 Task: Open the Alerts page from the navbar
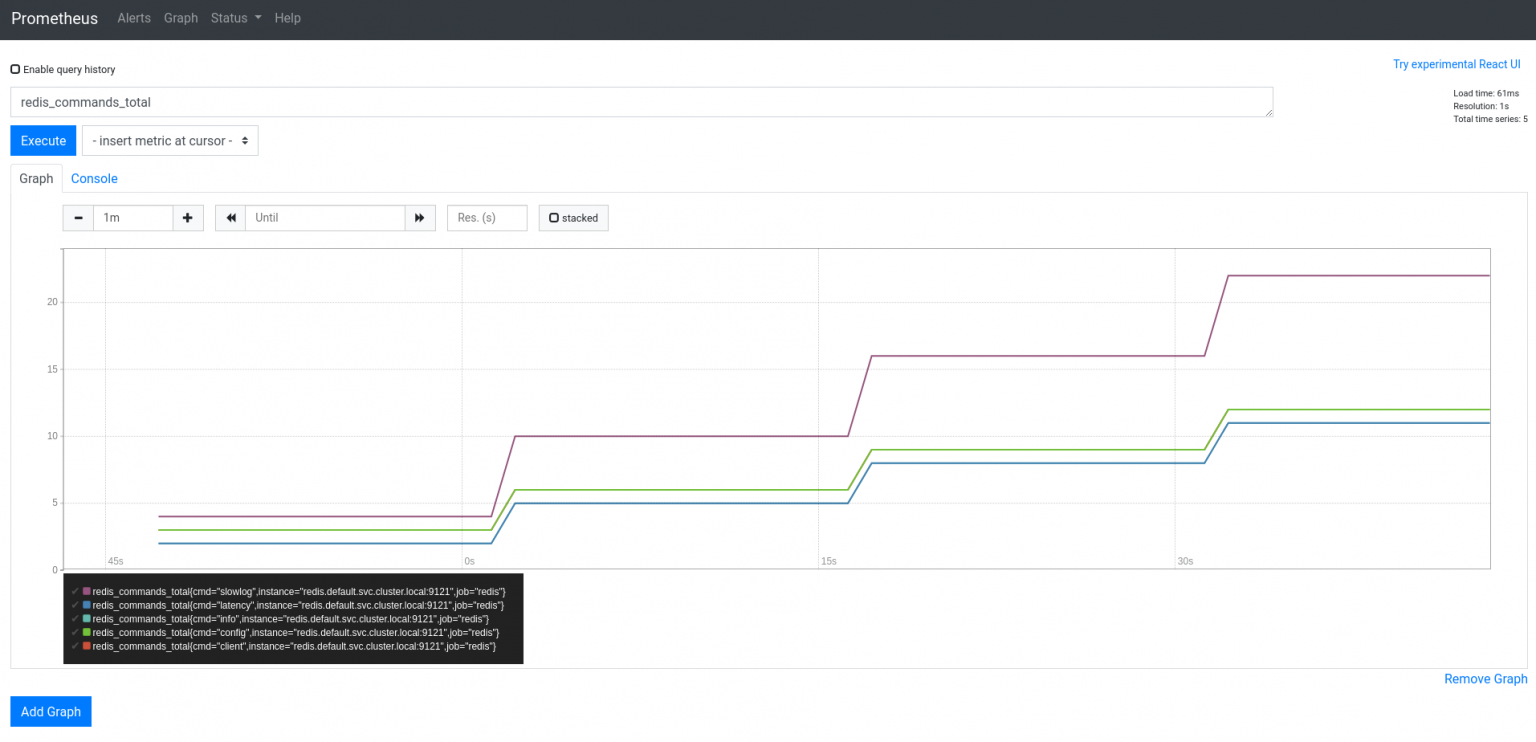pos(133,18)
